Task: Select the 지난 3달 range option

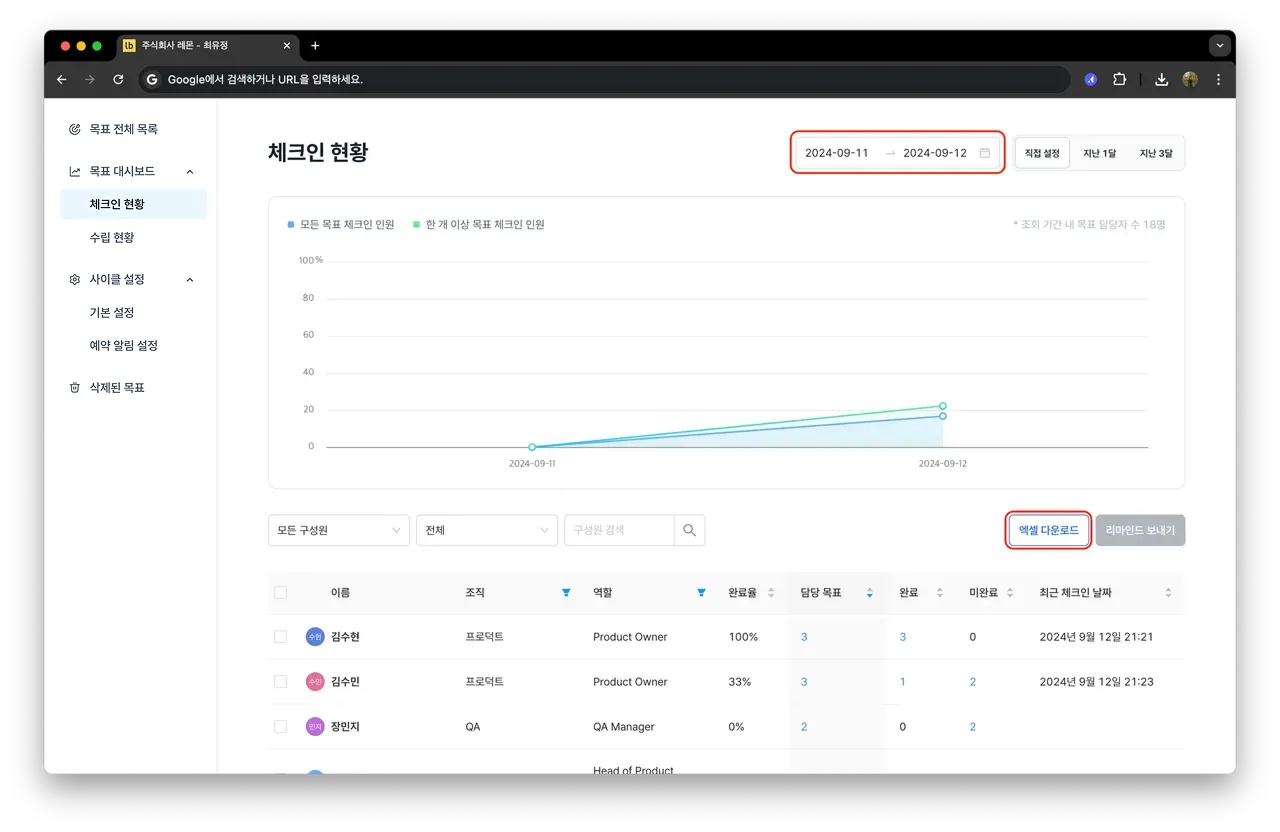Action: pos(1156,153)
